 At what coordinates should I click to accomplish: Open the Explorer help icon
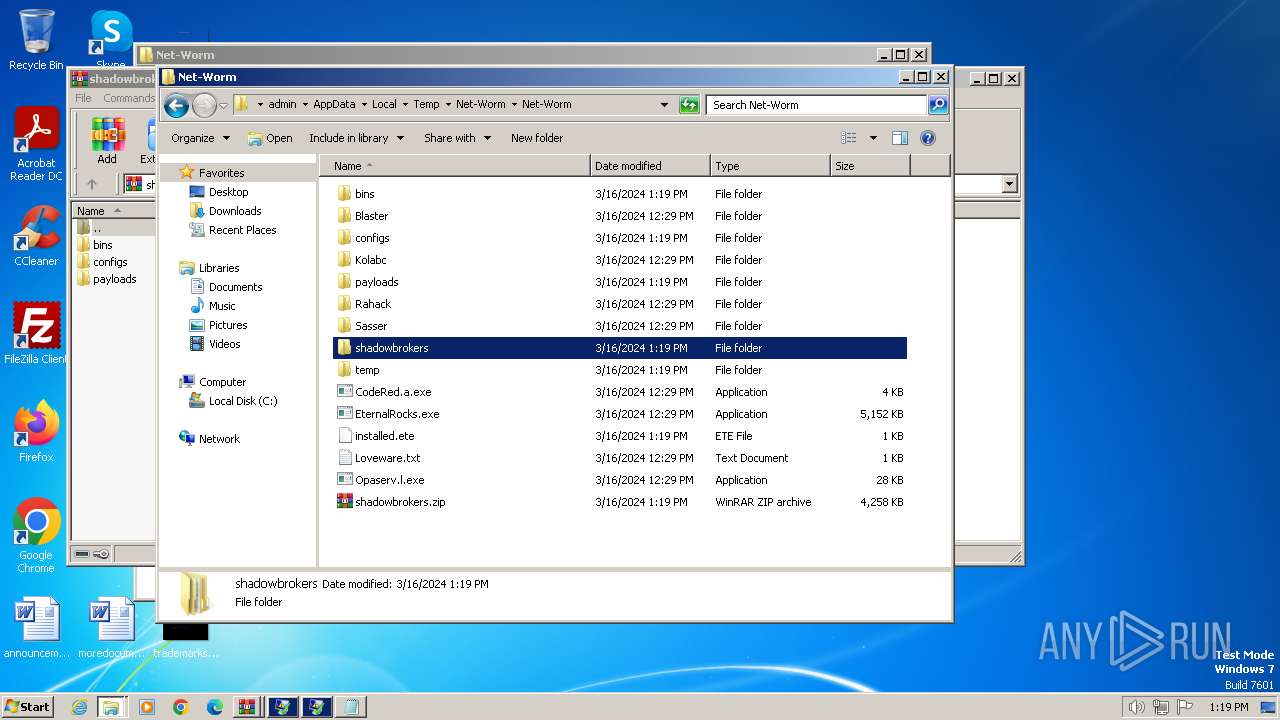click(x=928, y=138)
